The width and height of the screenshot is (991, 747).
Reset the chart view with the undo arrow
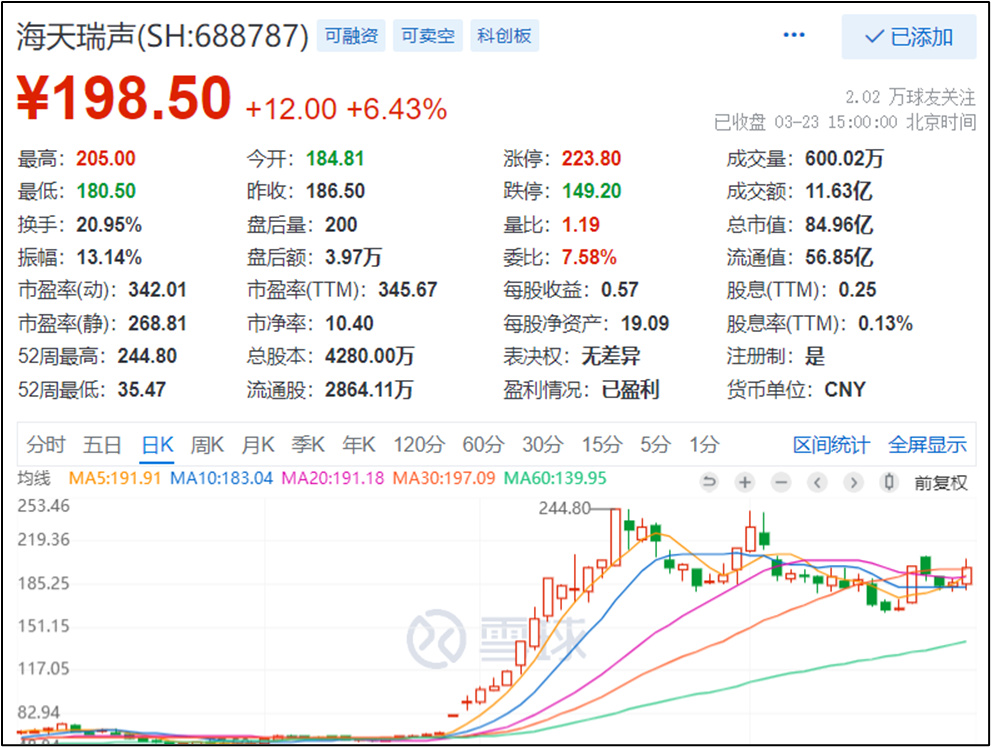pyautogui.click(x=709, y=482)
